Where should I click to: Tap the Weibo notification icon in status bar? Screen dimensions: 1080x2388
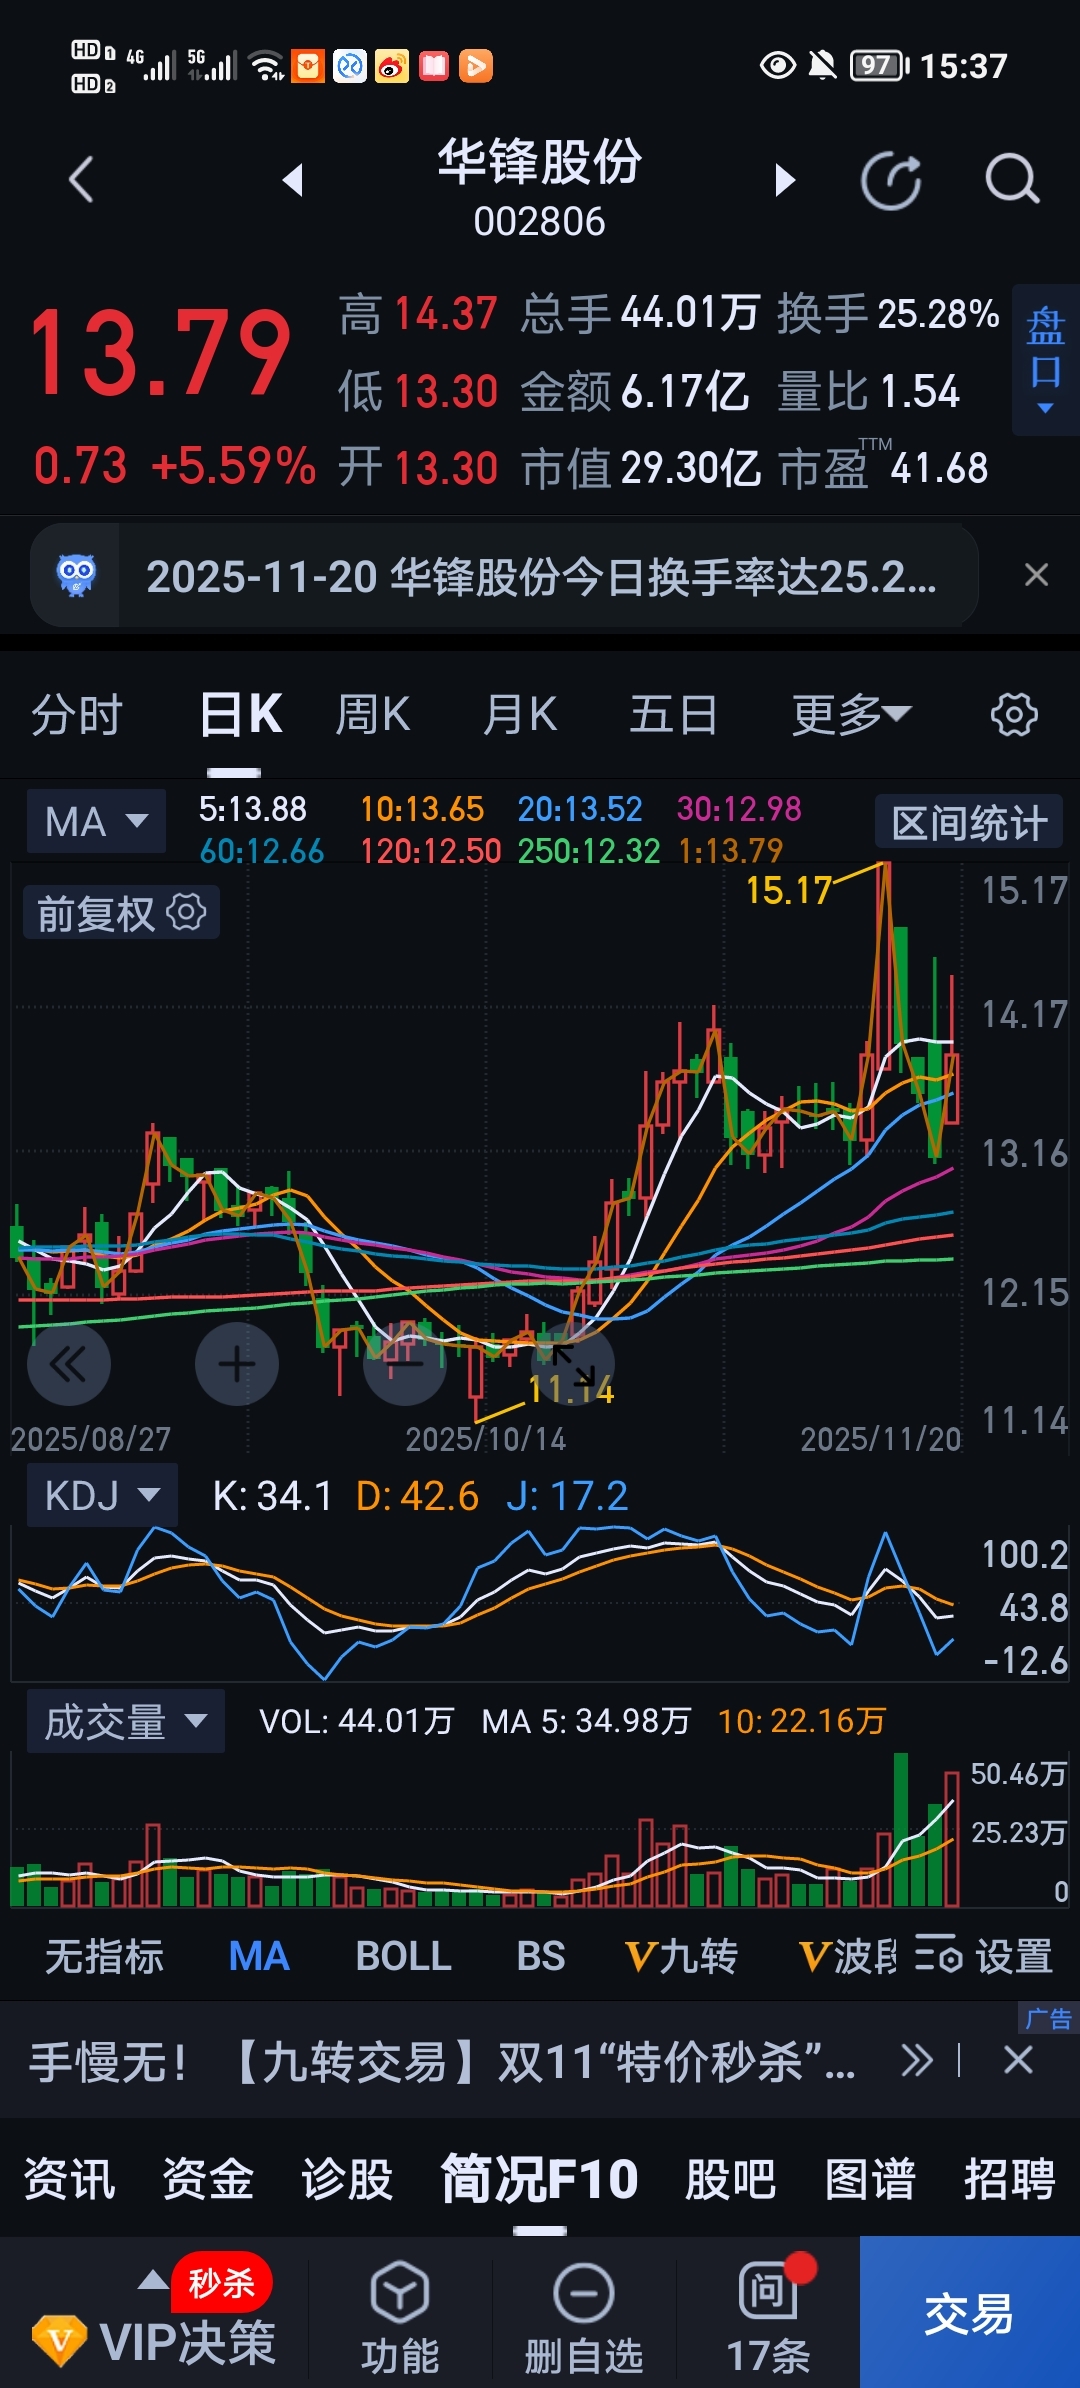click(392, 66)
